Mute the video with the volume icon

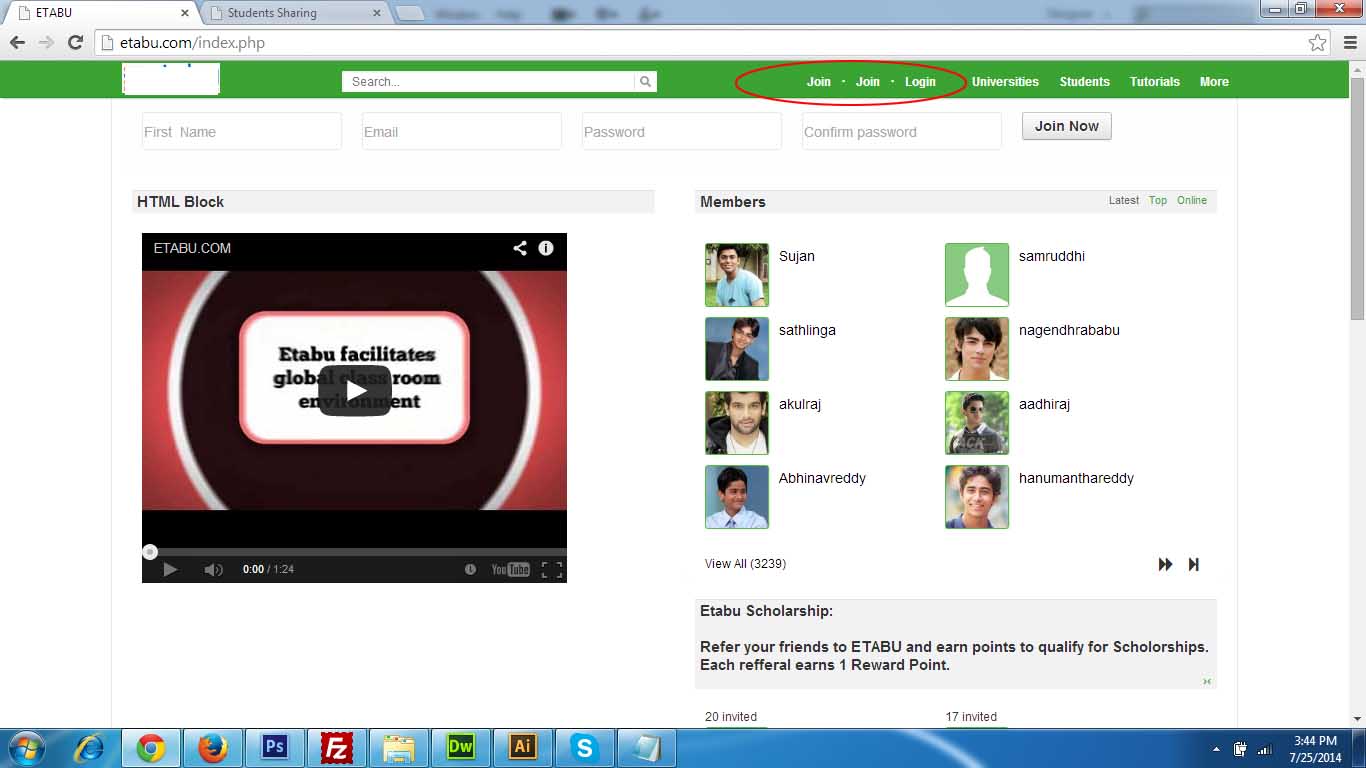pyautogui.click(x=213, y=569)
